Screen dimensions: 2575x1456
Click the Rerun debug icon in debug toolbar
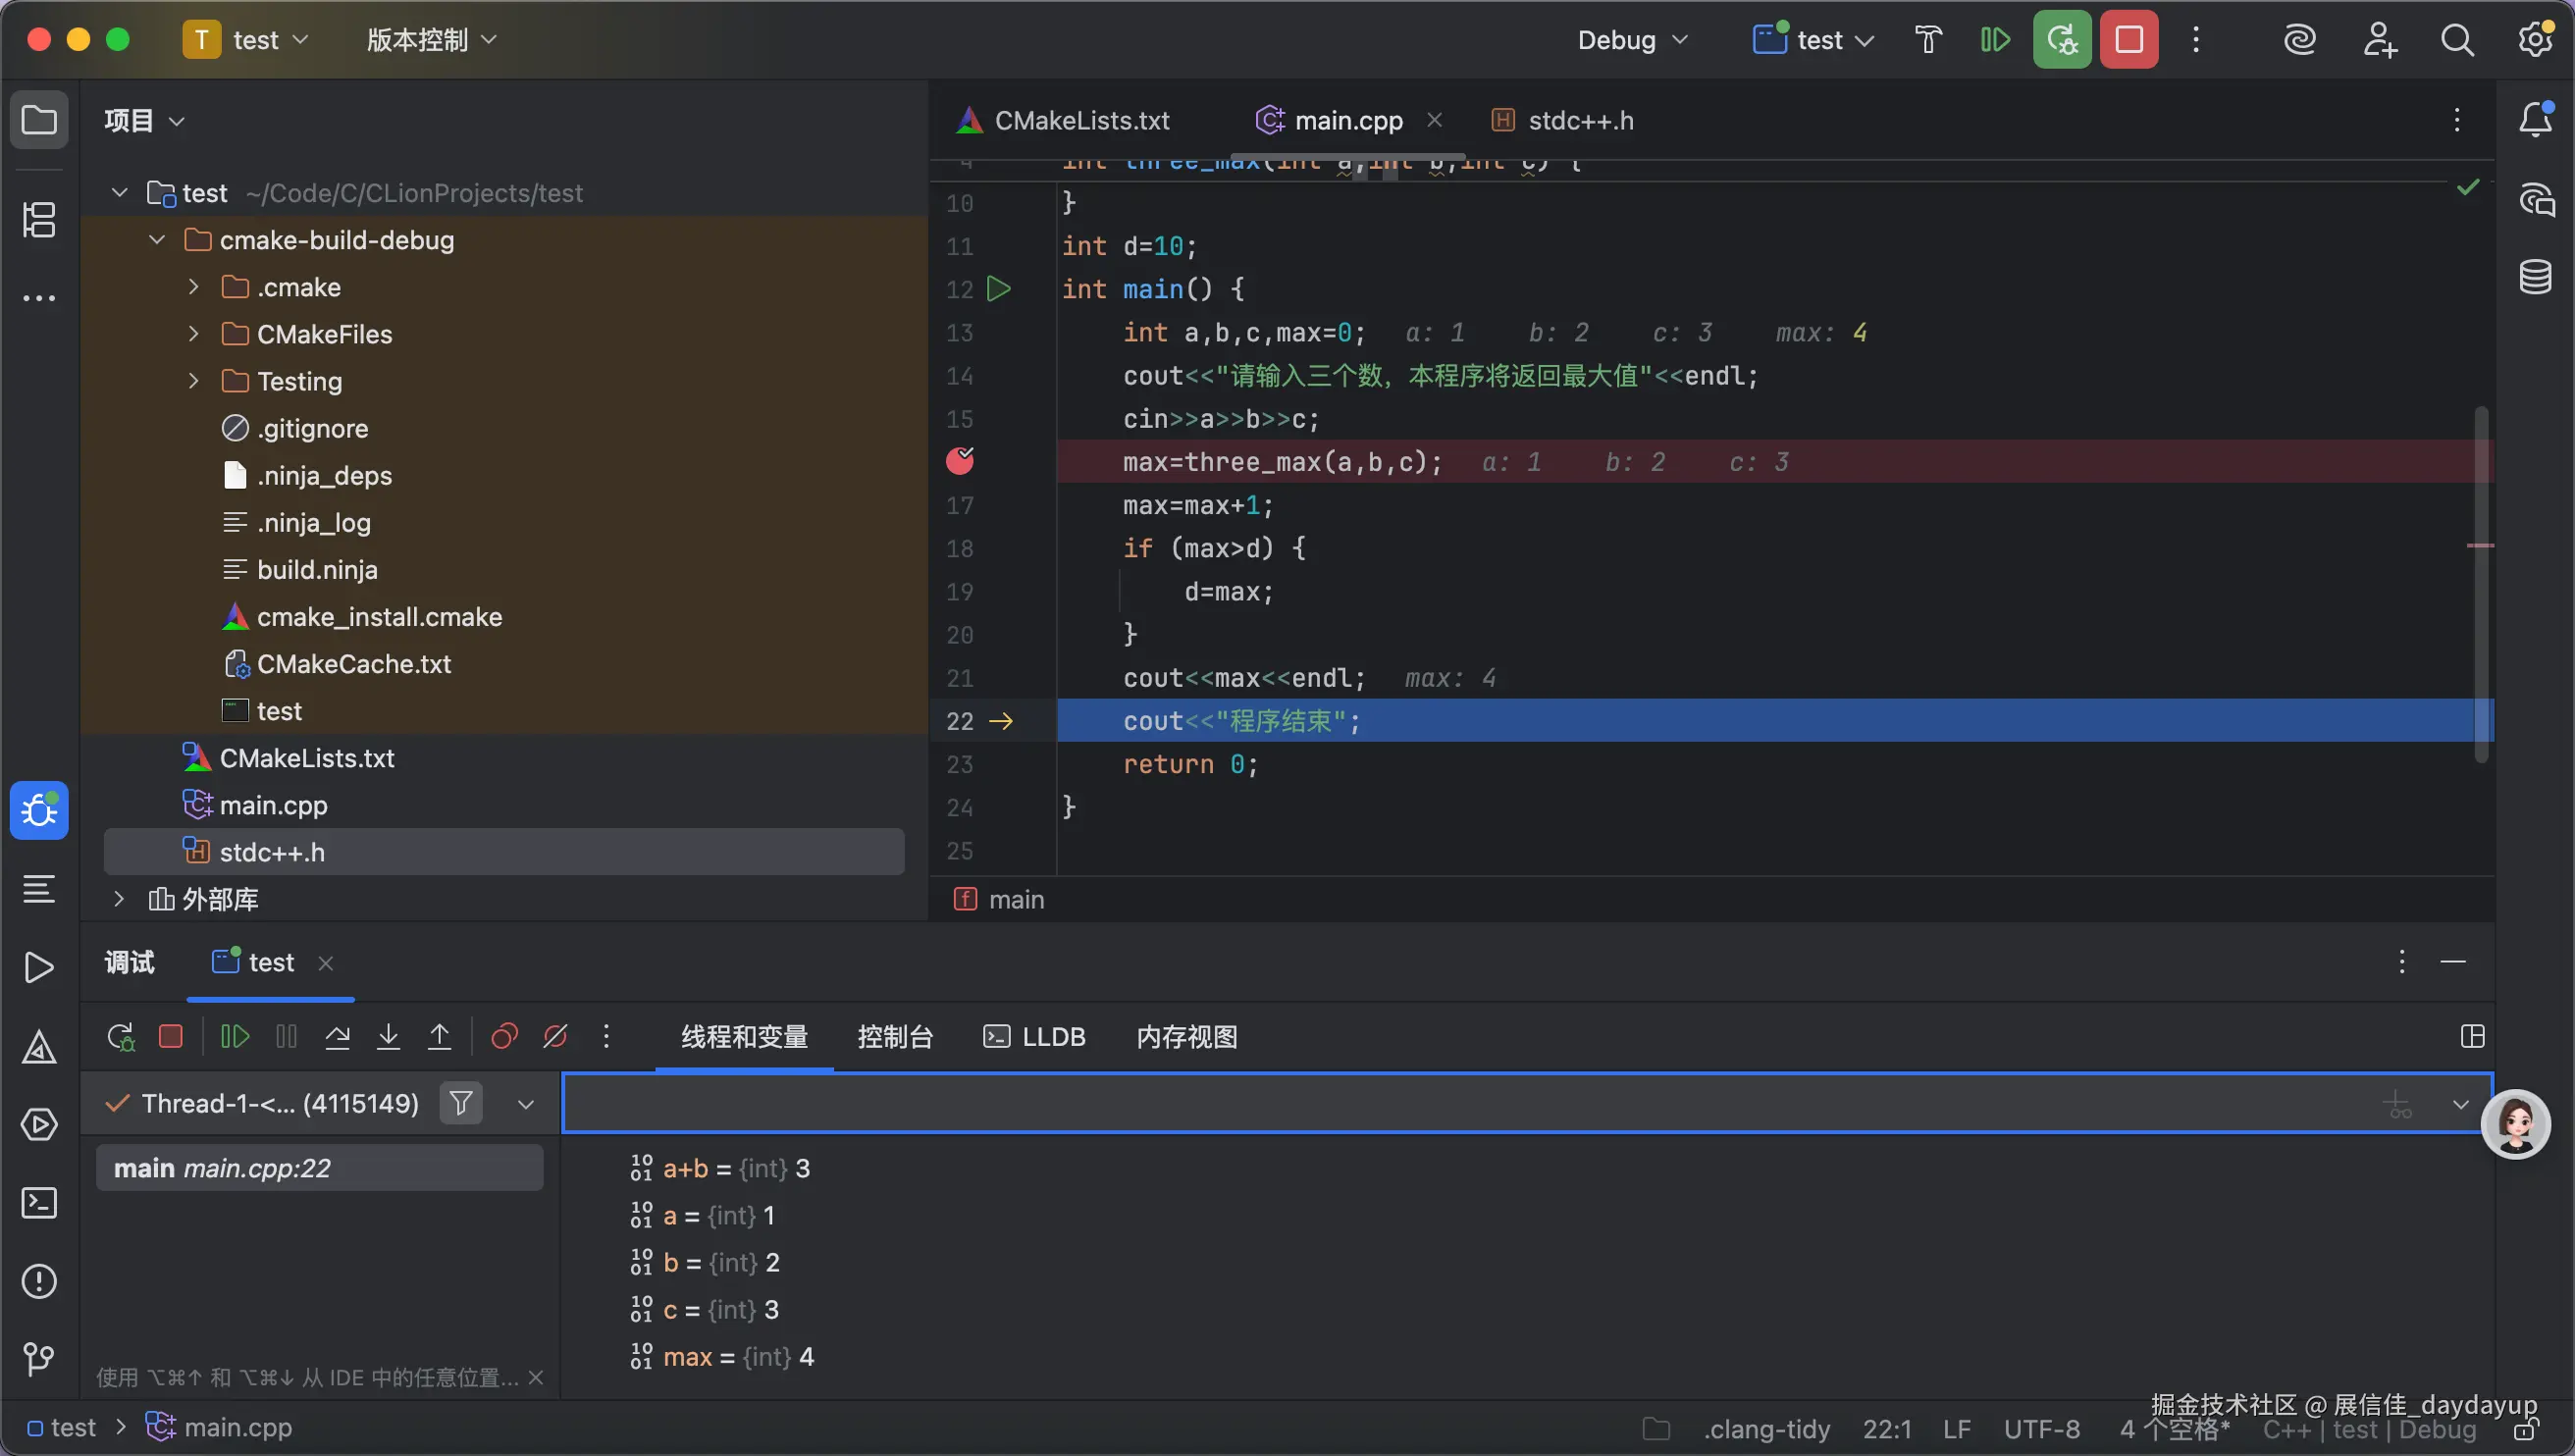tap(121, 1037)
